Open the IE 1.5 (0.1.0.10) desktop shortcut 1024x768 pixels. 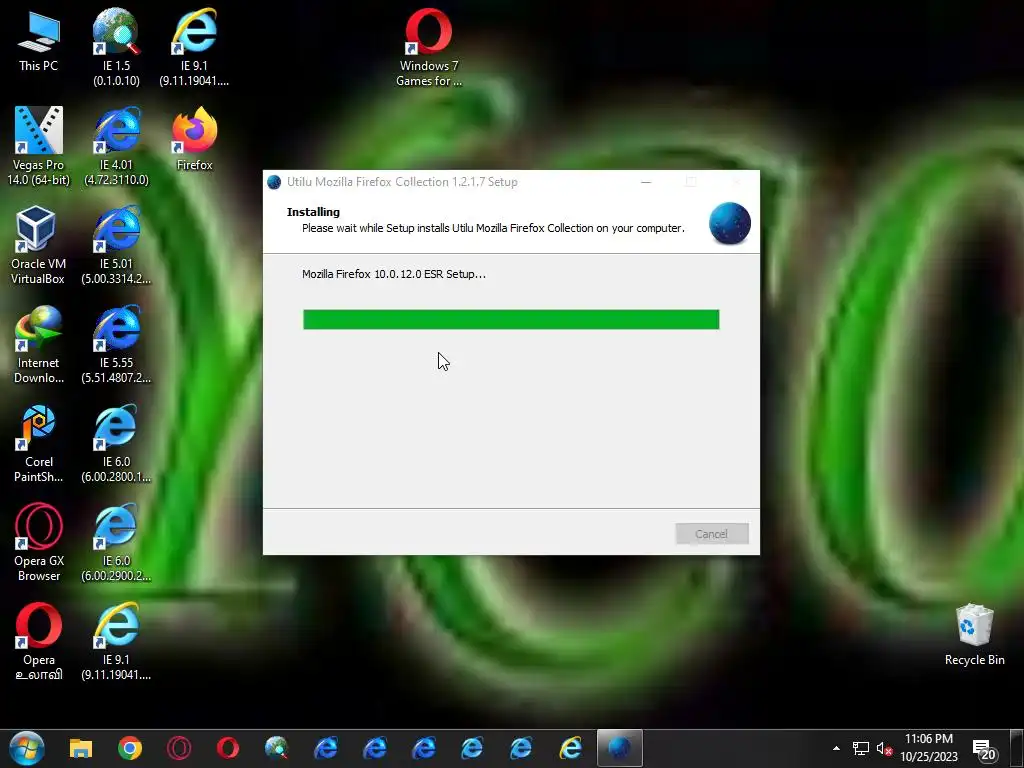tap(116, 47)
